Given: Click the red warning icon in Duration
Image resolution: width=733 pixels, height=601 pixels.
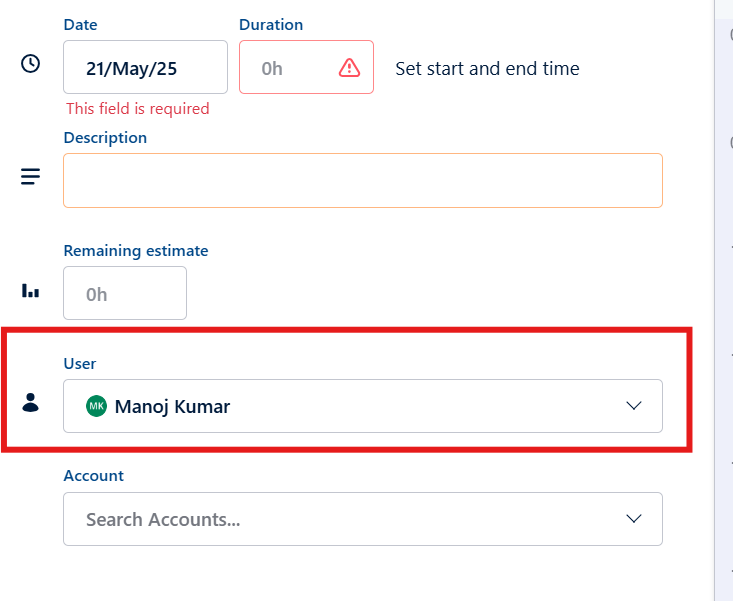Looking at the screenshot, I should point(349,68).
